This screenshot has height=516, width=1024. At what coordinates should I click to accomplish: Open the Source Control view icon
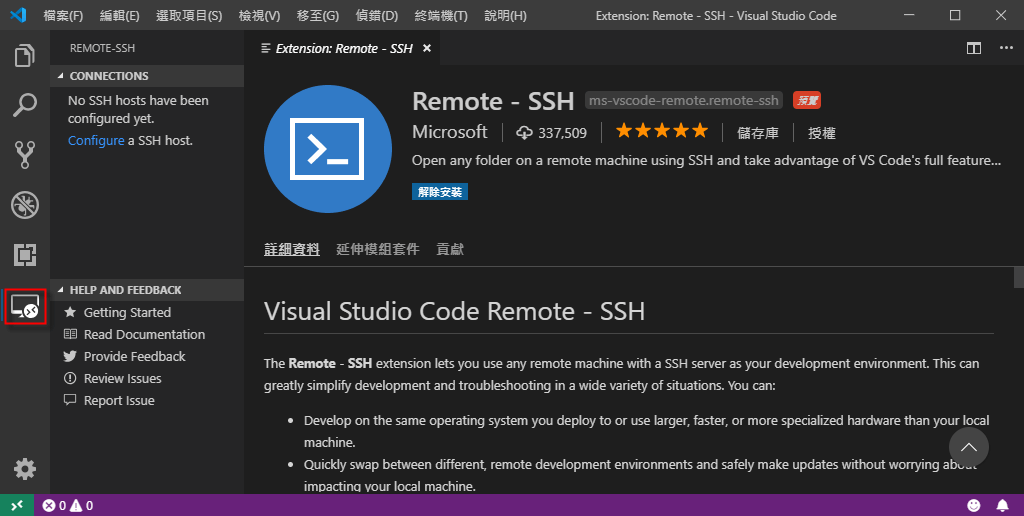click(x=25, y=155)
